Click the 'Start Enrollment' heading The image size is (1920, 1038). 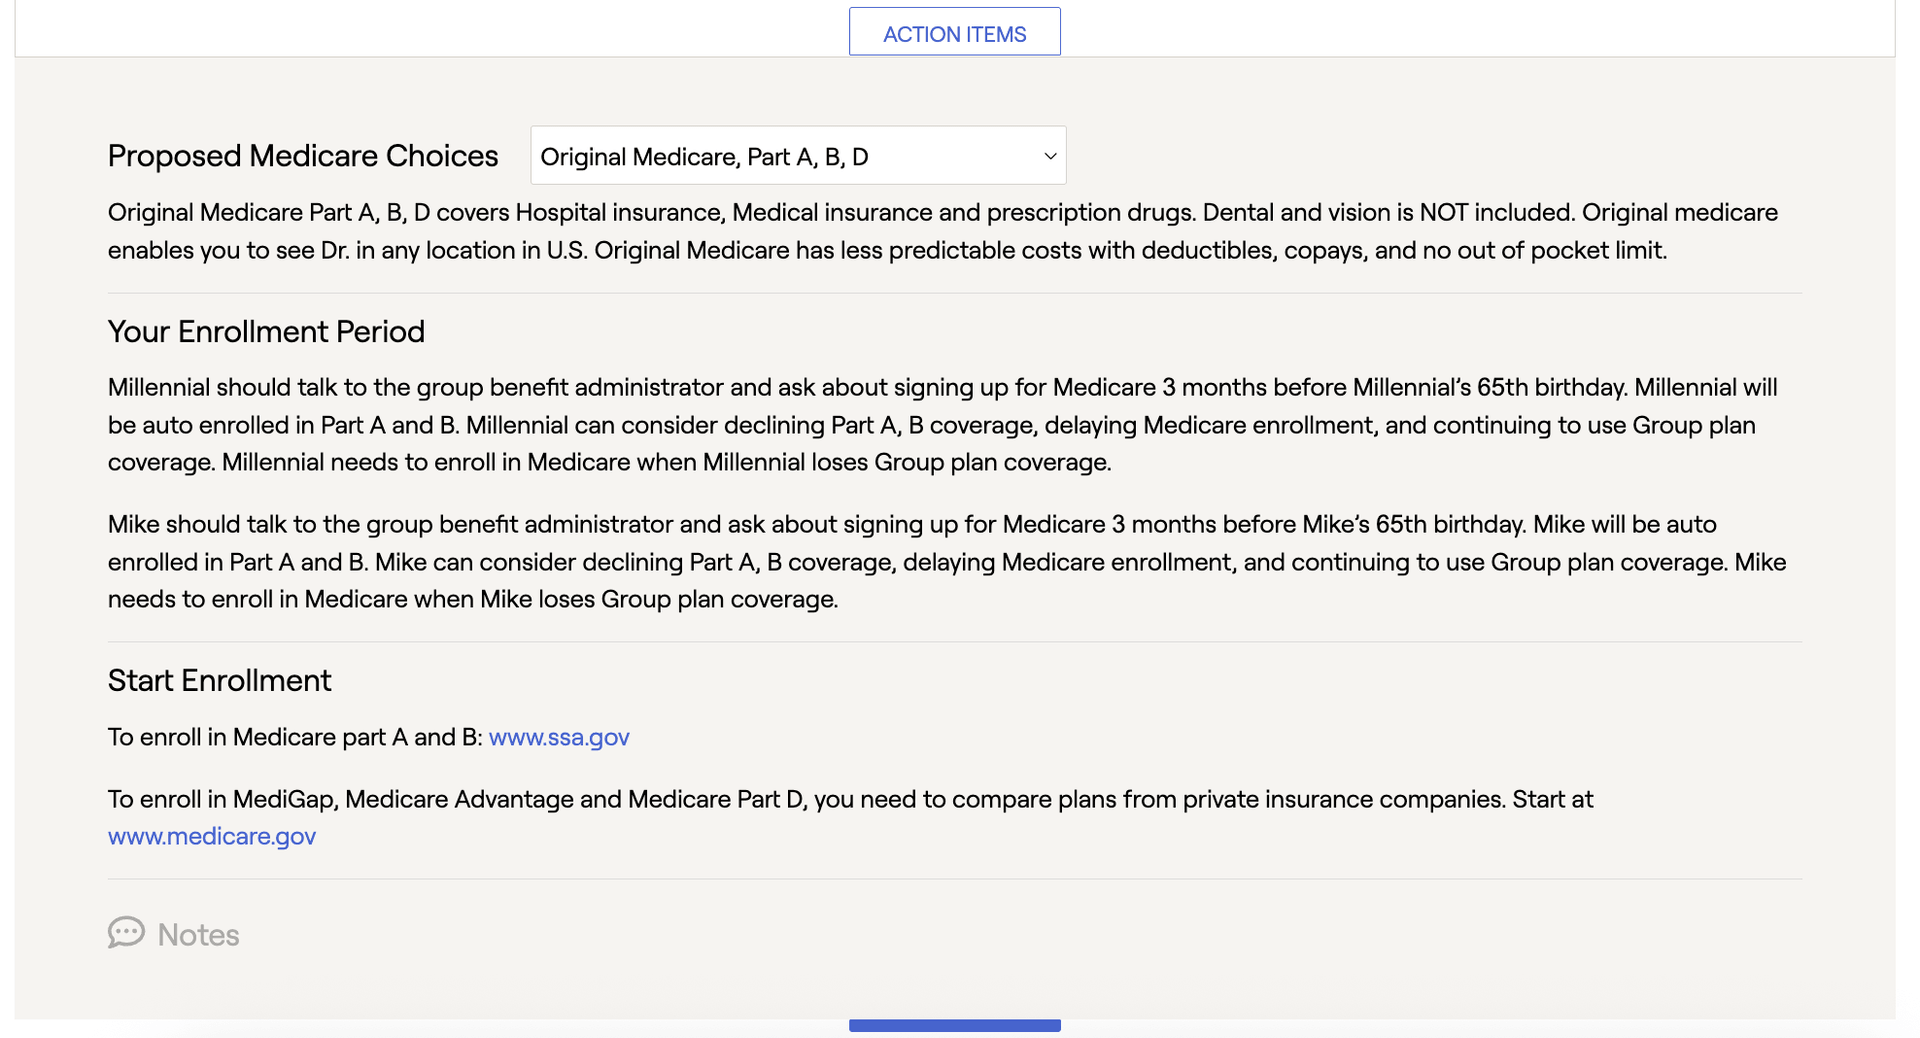click(219, 680)
